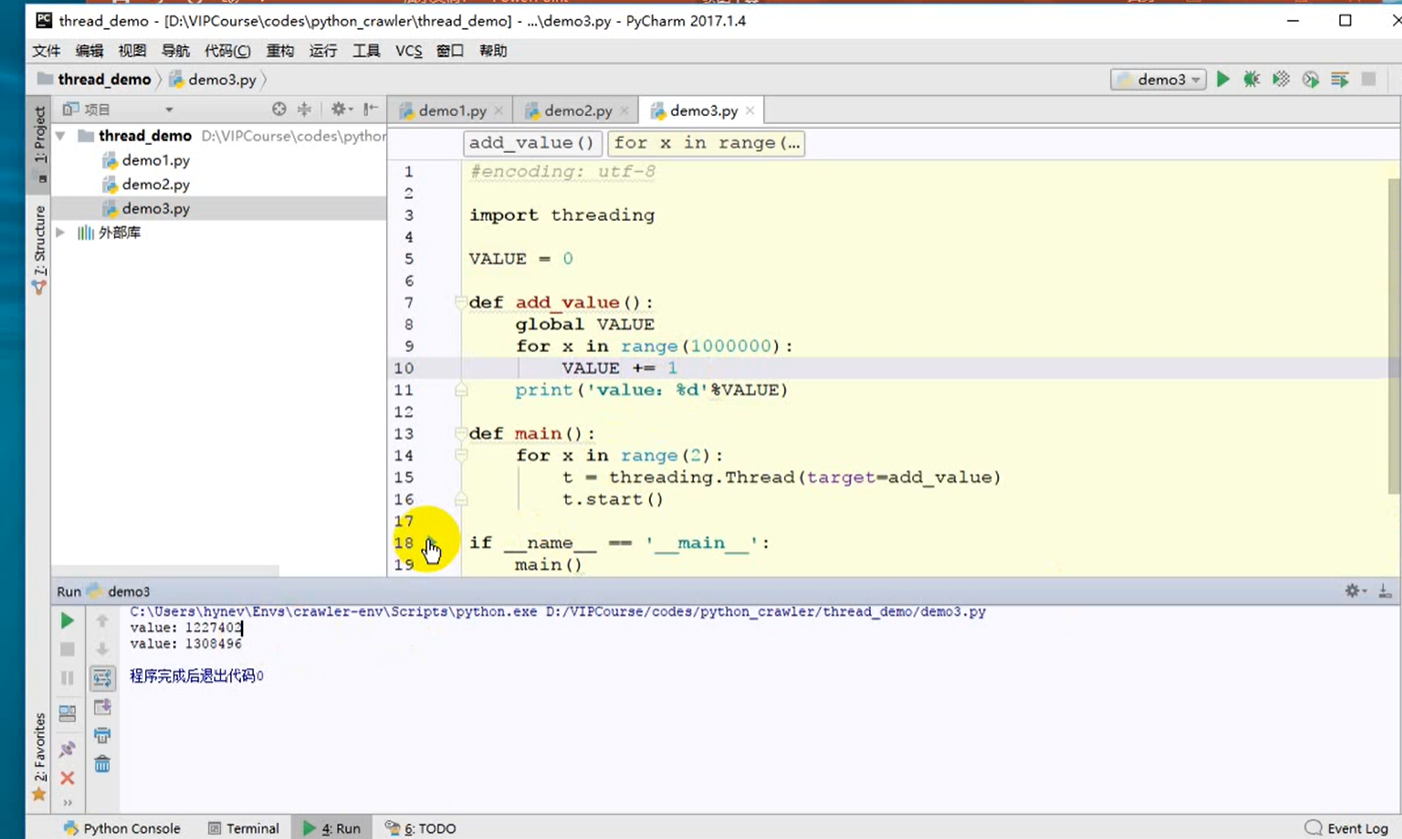This screenshot has width=1402, height=839.
Task: Click 'value: 1308496' in console output
Action: click(x=186, y=644)
